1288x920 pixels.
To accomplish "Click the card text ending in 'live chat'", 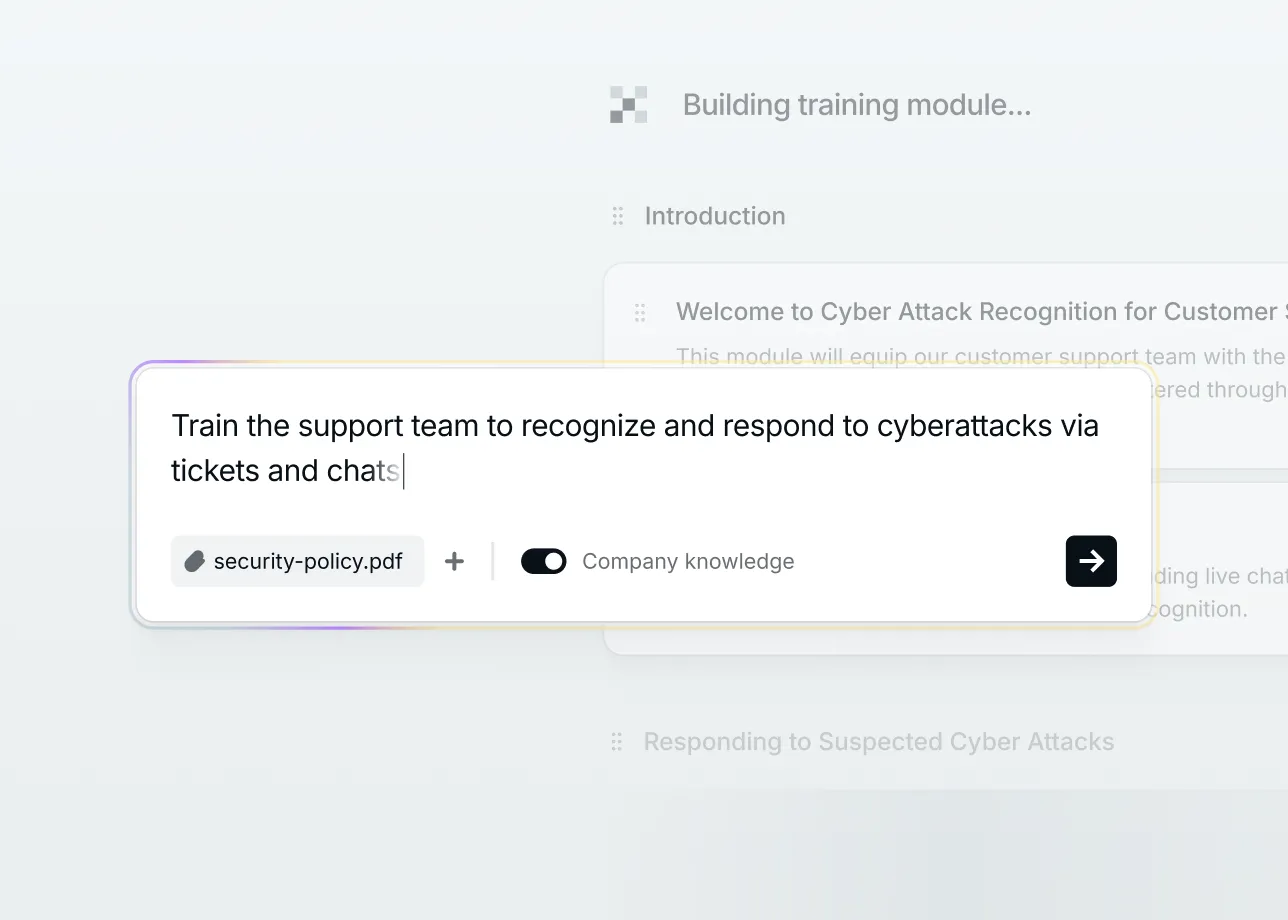I will (x=1220, y=576).
